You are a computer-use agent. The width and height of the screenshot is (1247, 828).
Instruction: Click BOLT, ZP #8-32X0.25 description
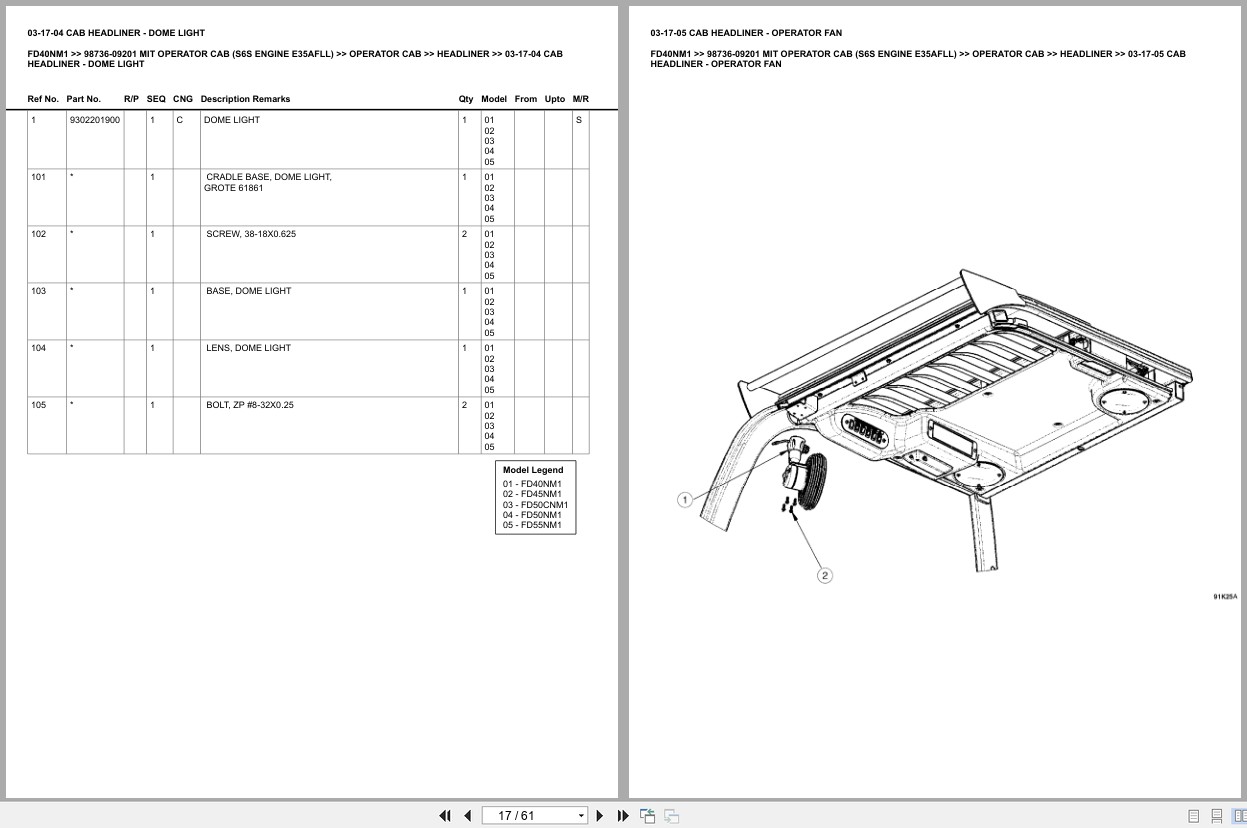pyautogui.click(x=250, y=405)
